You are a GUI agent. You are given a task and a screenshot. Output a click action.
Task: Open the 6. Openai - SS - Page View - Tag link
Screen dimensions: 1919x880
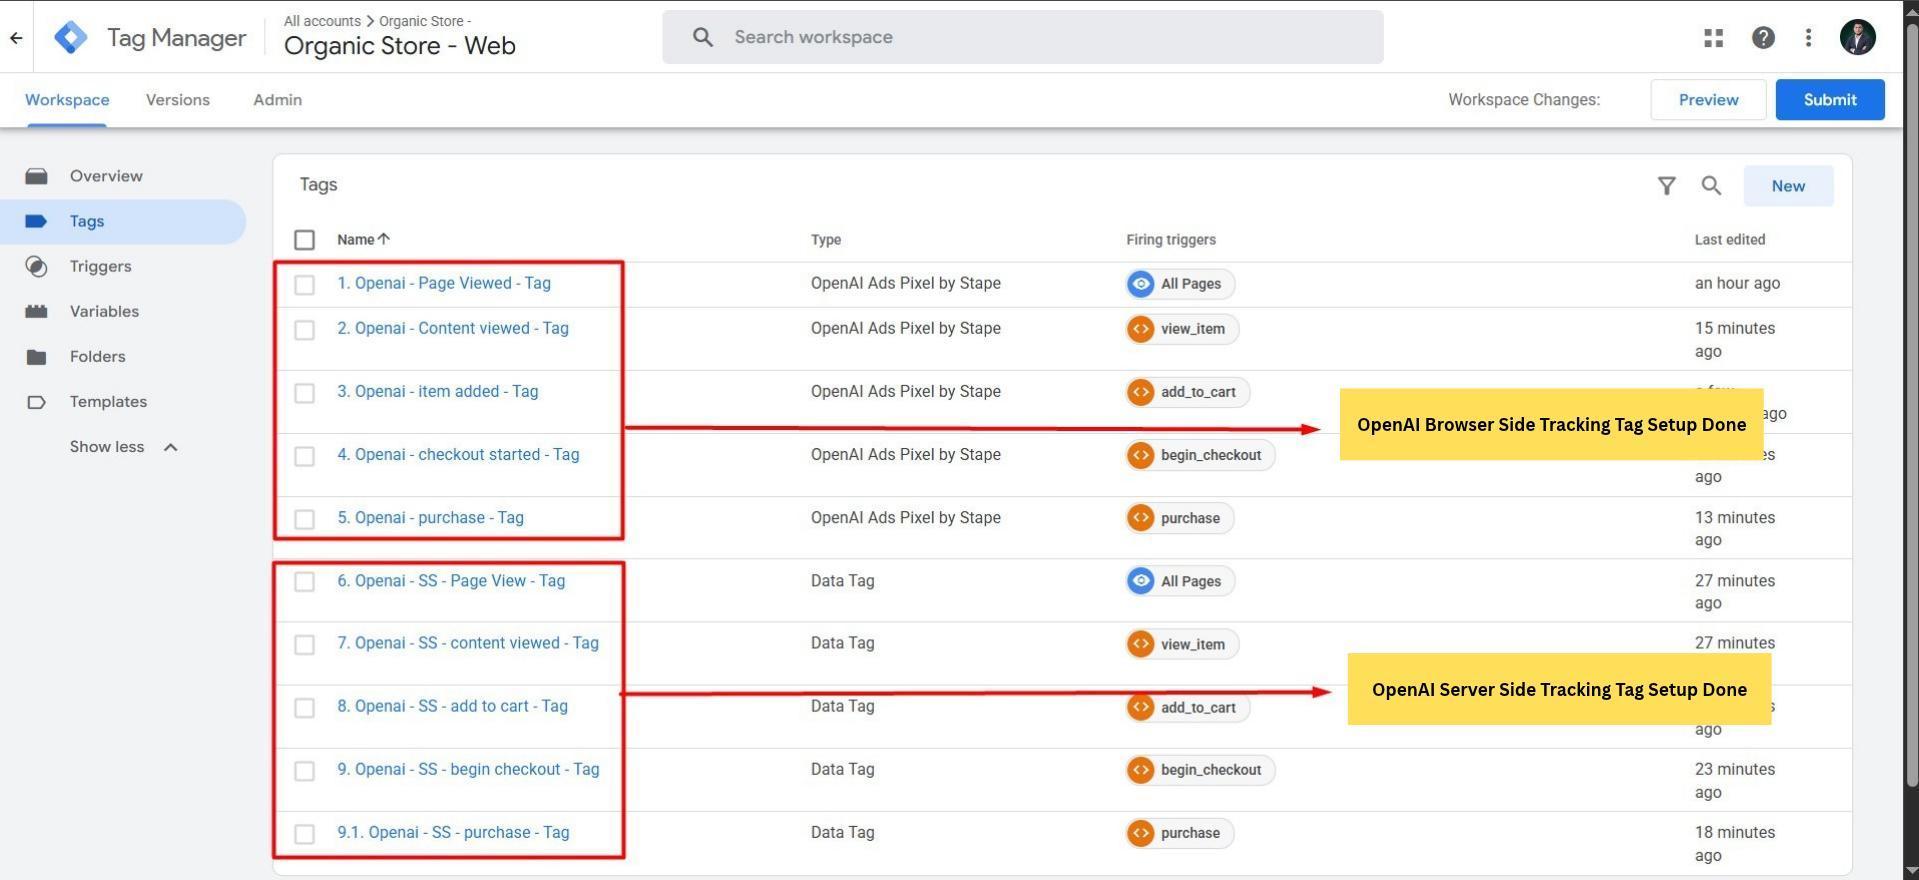[x=451, y=581]
